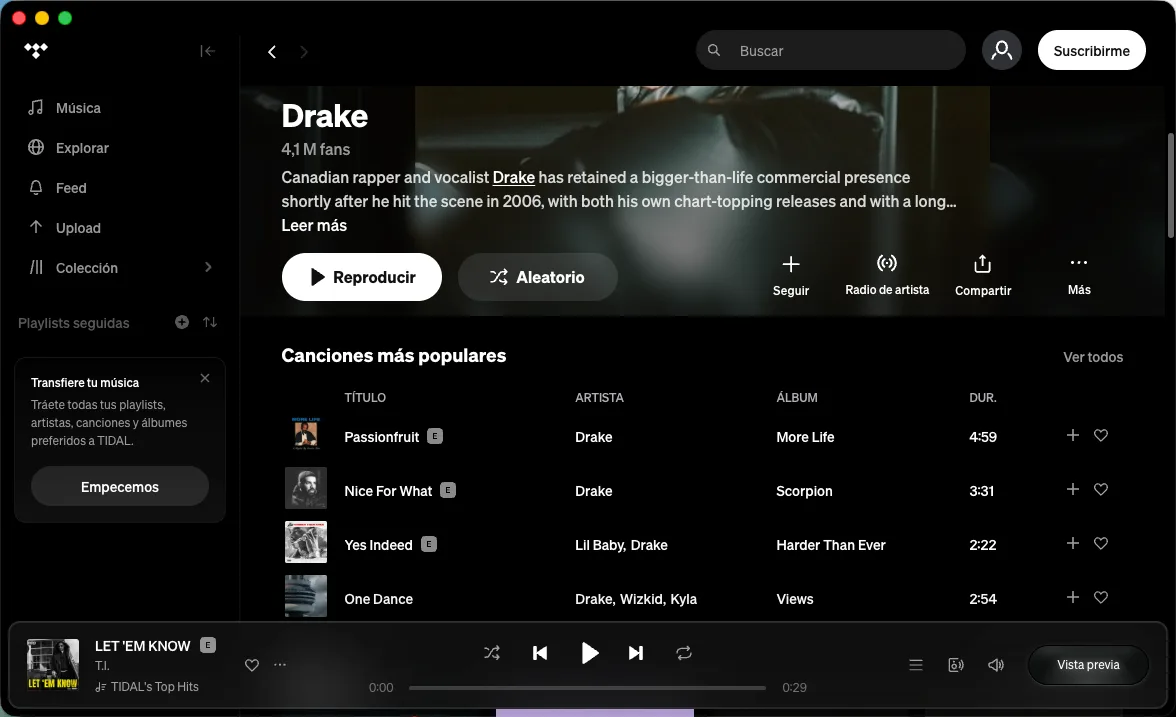
Task: Click the Upload arrow icon
Action: point(36,227)
